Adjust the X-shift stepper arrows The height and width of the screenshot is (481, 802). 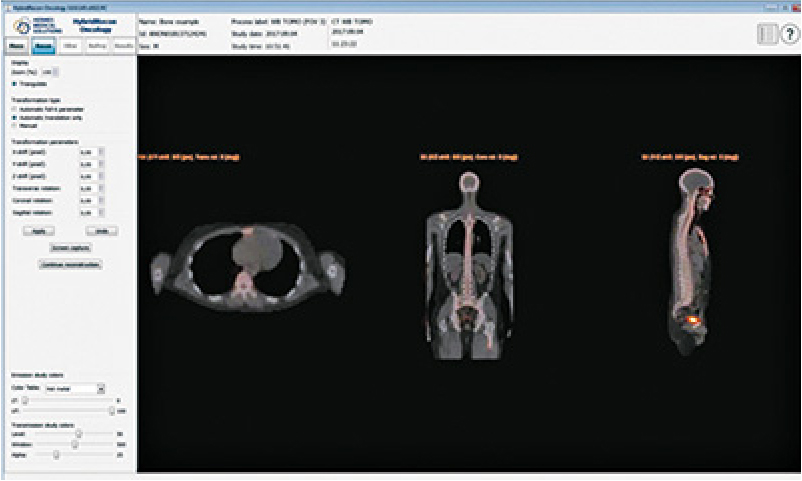[x=101, y=152]
